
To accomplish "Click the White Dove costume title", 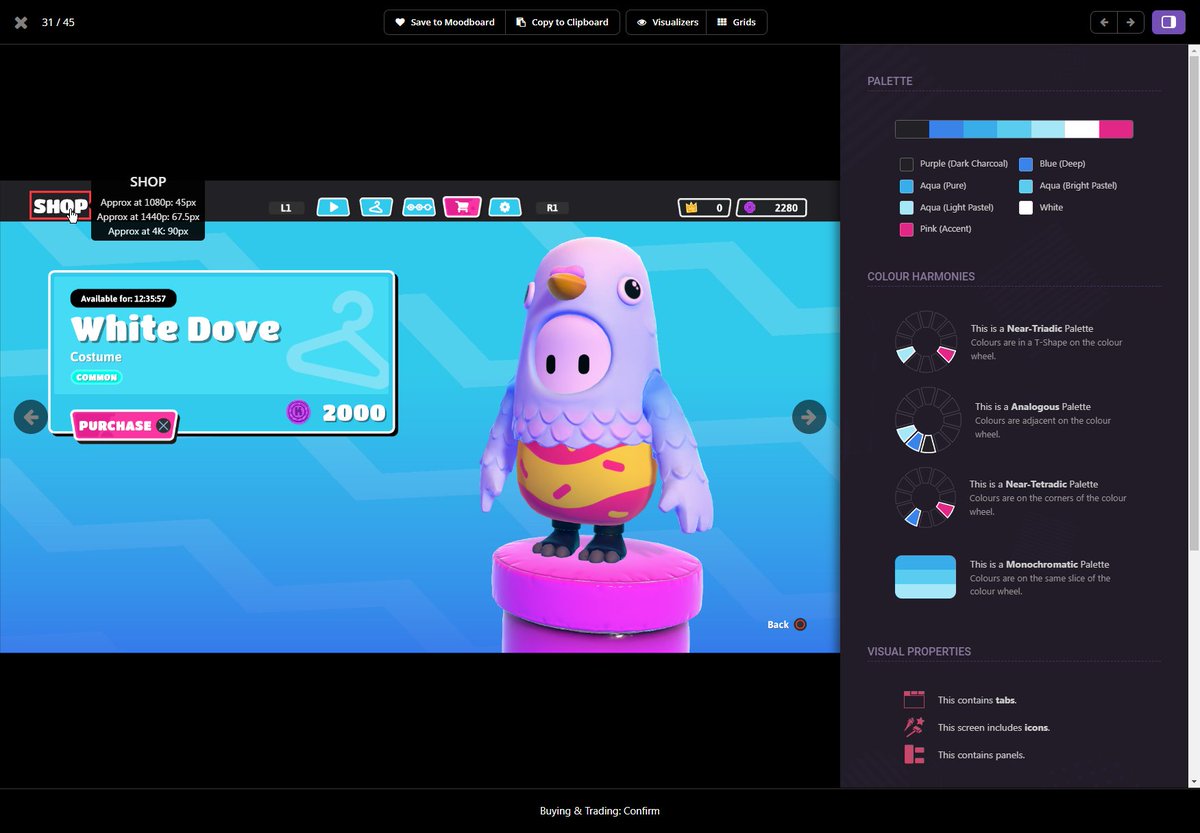I will tap(175, 329).
